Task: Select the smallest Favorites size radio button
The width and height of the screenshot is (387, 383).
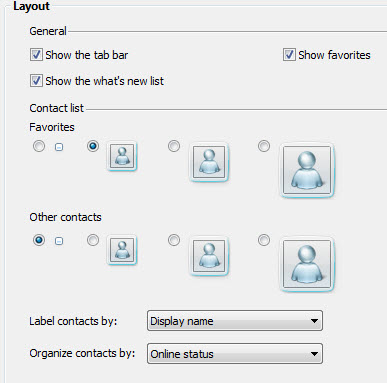Action: tap(39, 146)
